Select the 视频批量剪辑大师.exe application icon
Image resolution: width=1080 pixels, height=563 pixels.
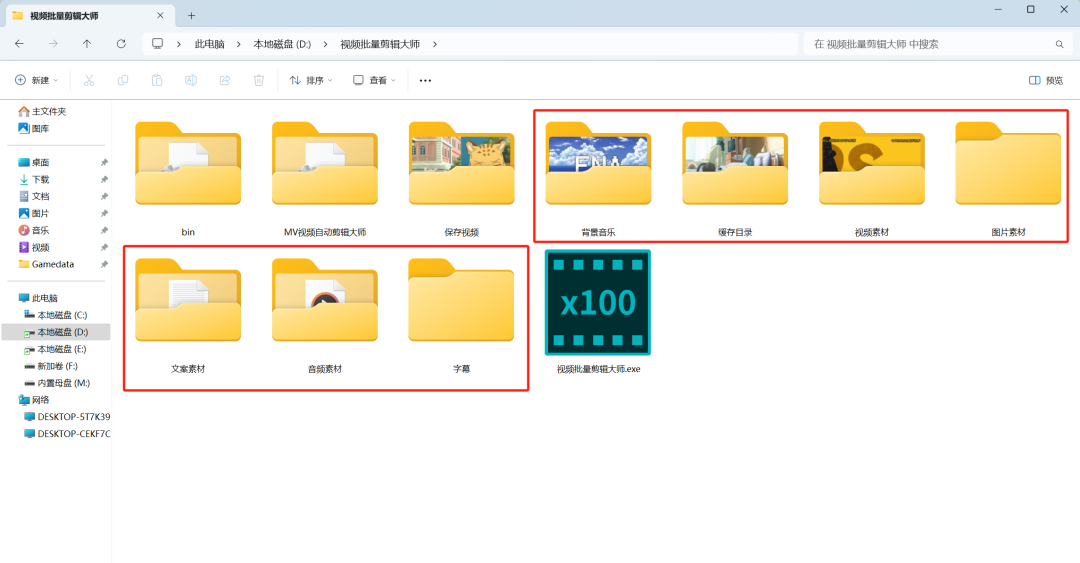pyautogui.click(x=598, y=303)
